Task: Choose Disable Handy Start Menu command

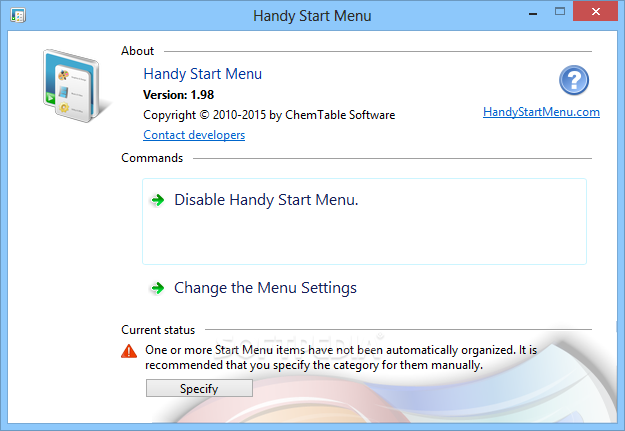Action: pos(364,221)
